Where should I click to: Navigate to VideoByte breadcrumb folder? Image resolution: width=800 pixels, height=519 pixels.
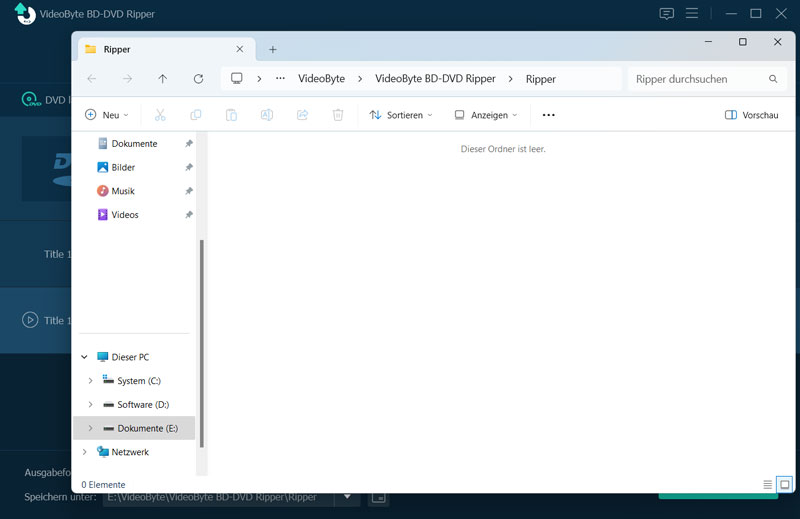(x=321, y=79)
